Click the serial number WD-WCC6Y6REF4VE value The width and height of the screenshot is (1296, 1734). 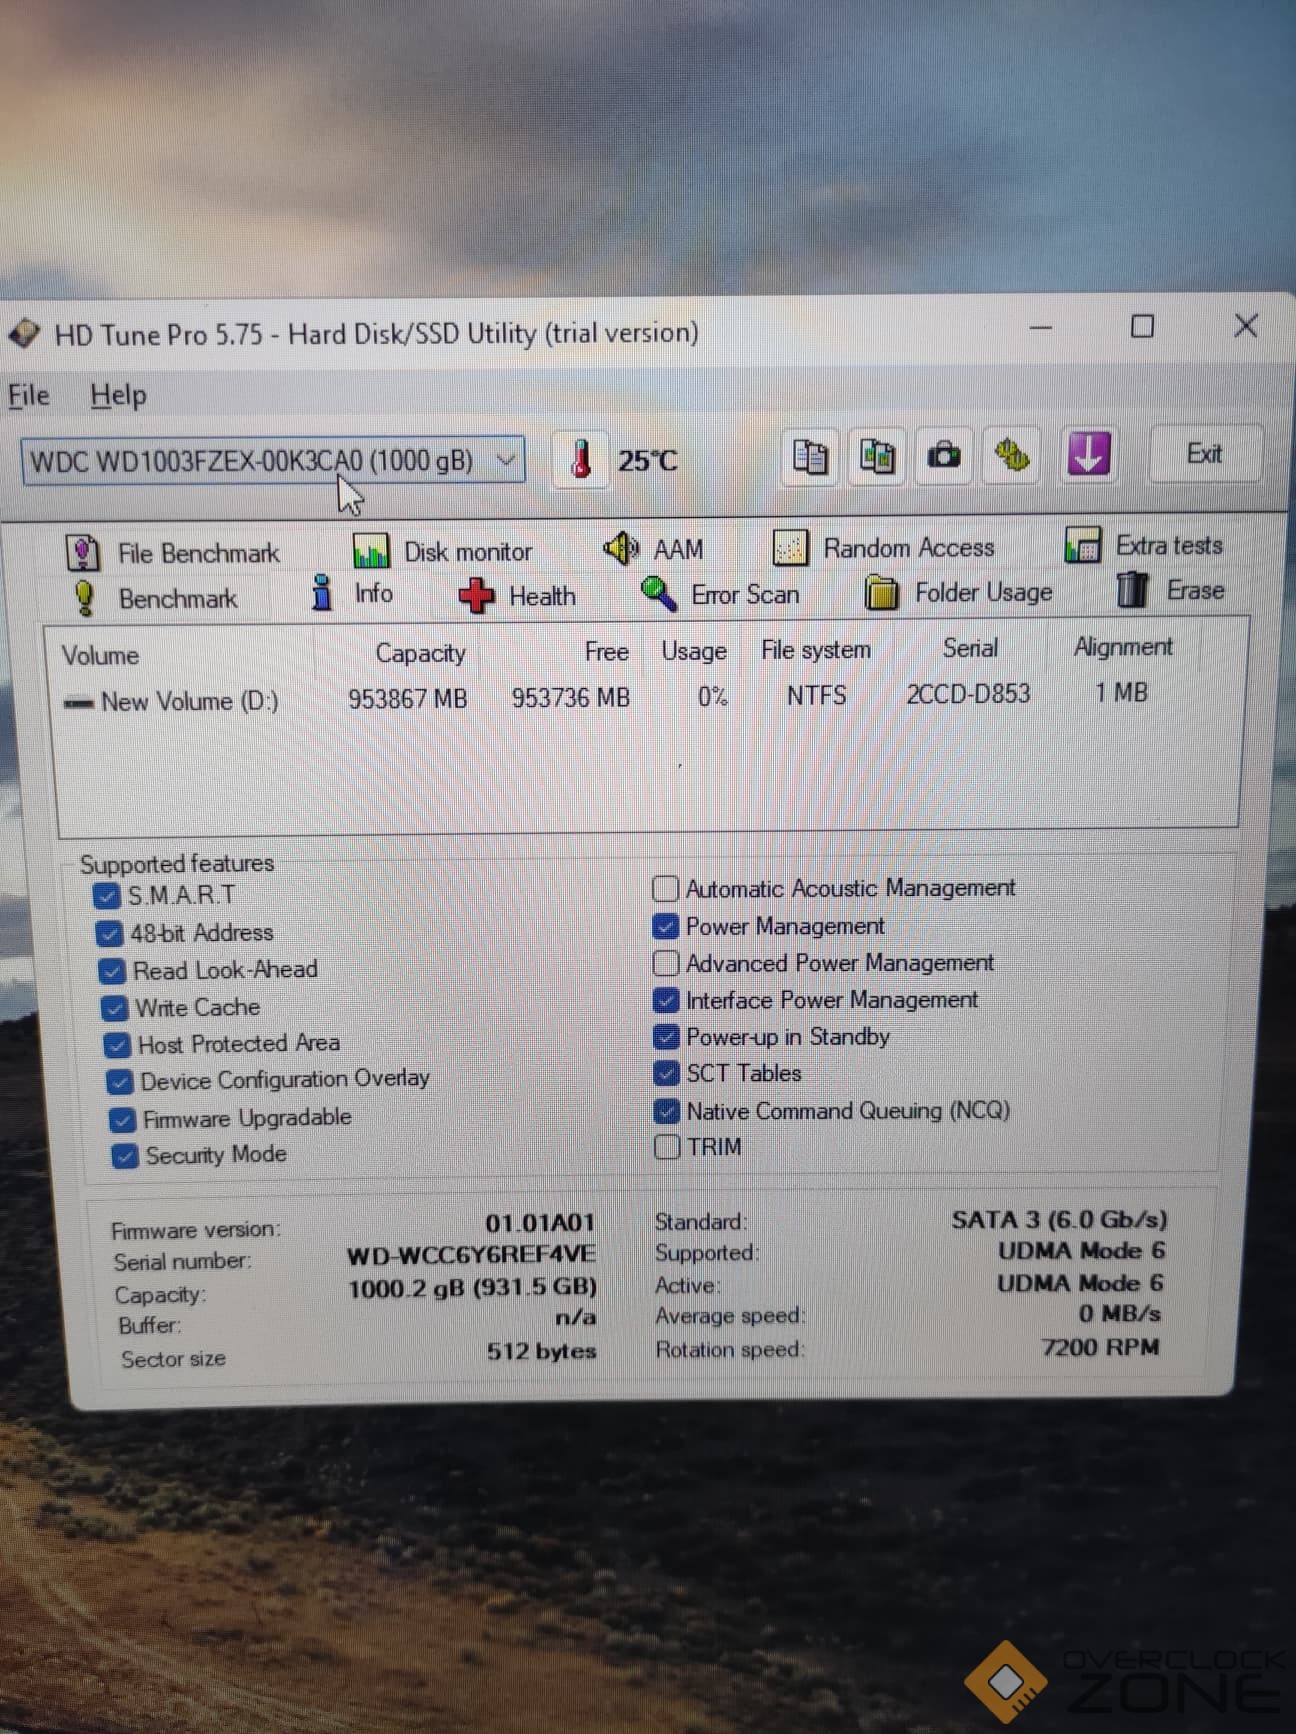pos(471,1255)
